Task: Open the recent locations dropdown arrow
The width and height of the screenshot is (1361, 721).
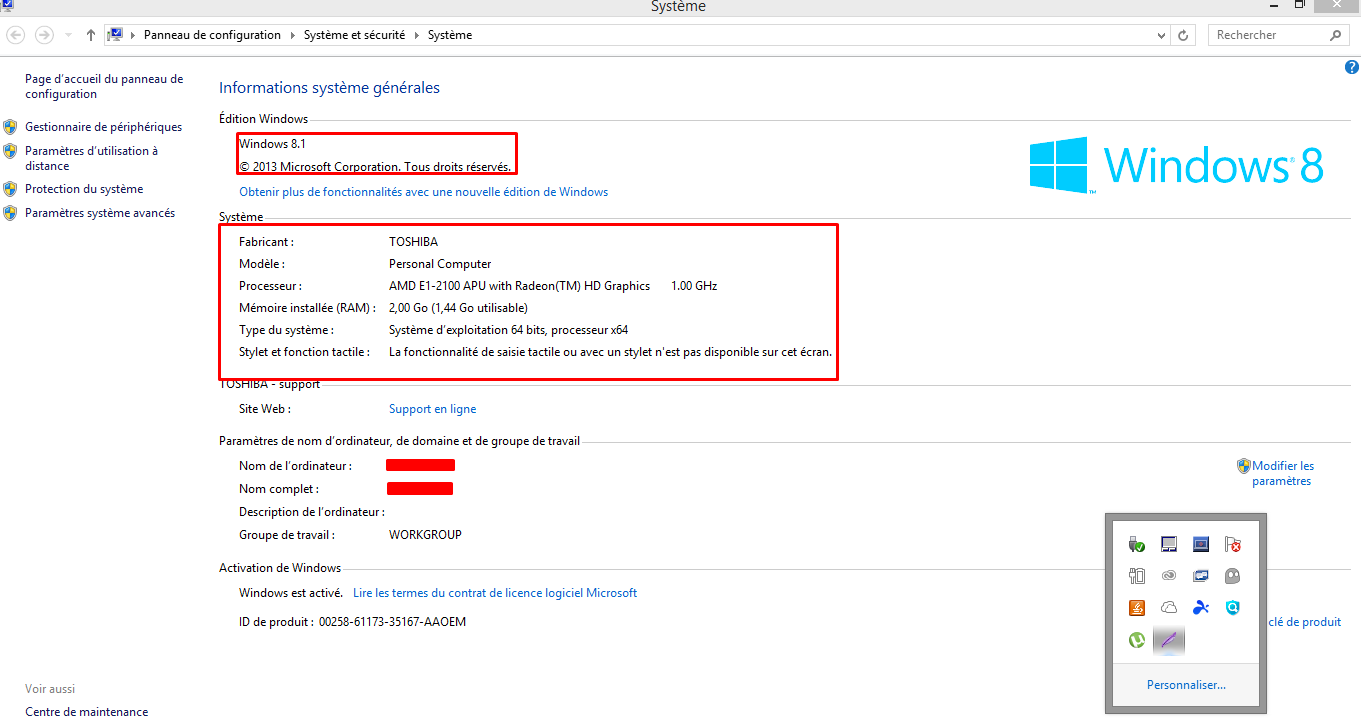Action: pos(68,35)
